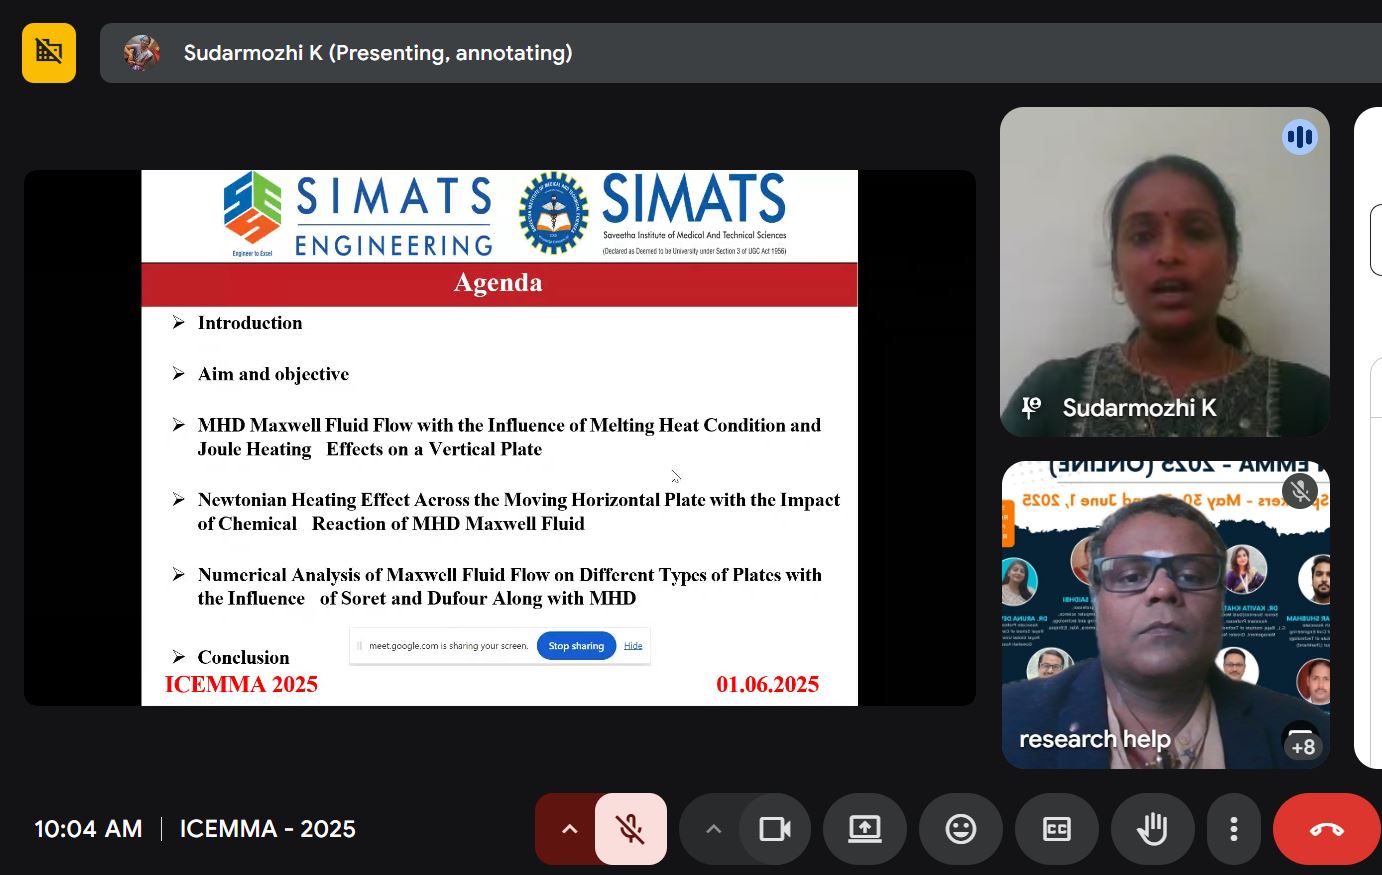Click the audio activity indicator on Sudarmozhi tile

click(x=1300, y=137)
